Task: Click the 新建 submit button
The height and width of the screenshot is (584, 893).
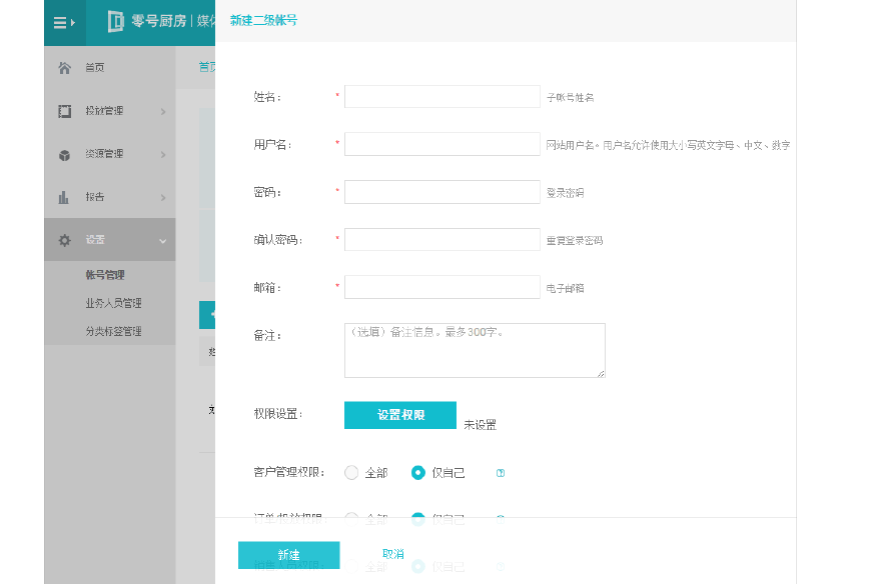Action: [289, 555]
